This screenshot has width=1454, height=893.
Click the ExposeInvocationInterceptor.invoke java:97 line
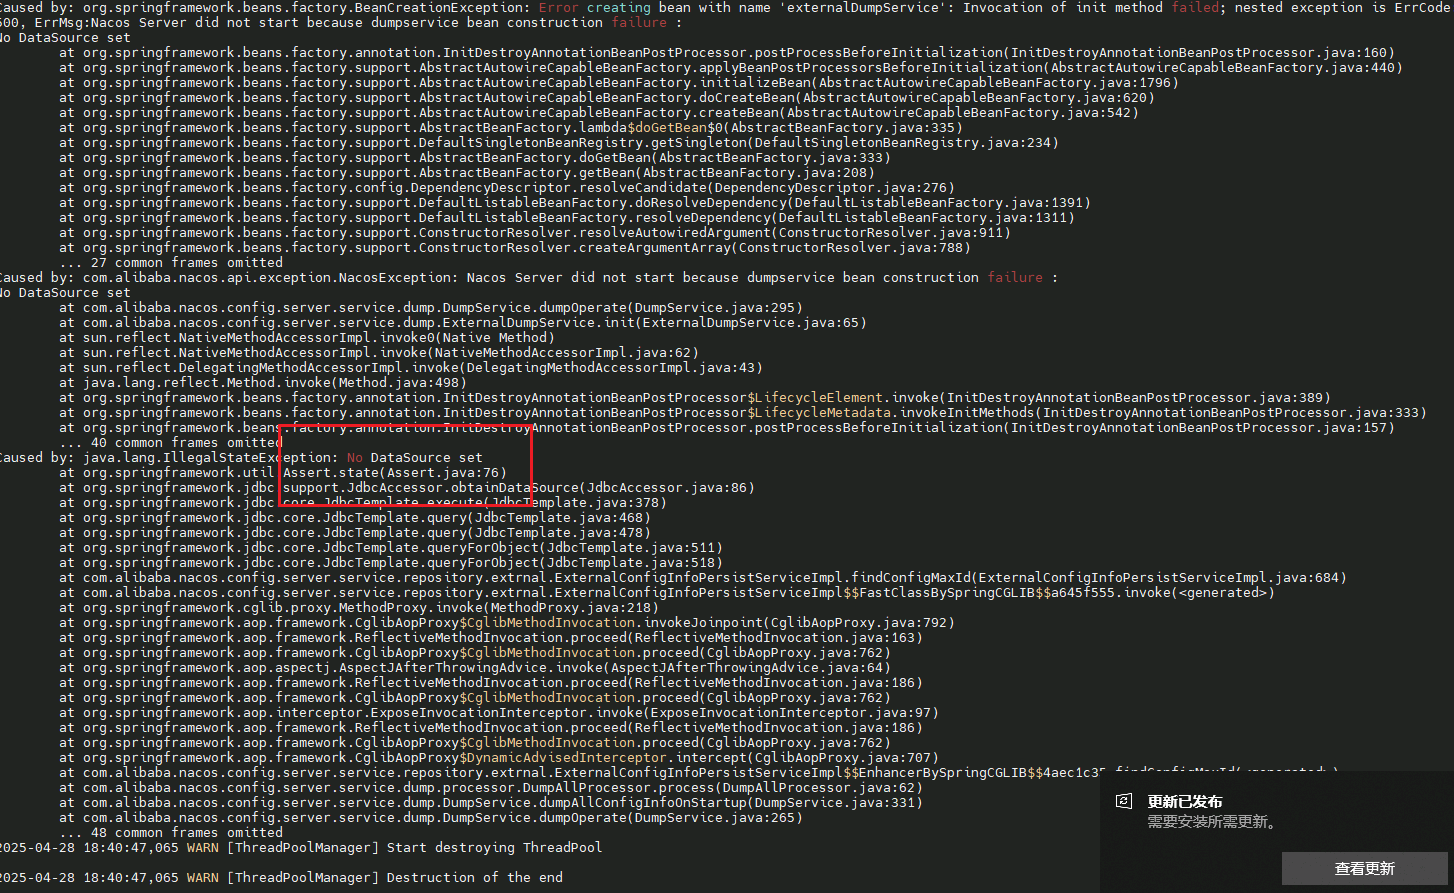point(498,712)
